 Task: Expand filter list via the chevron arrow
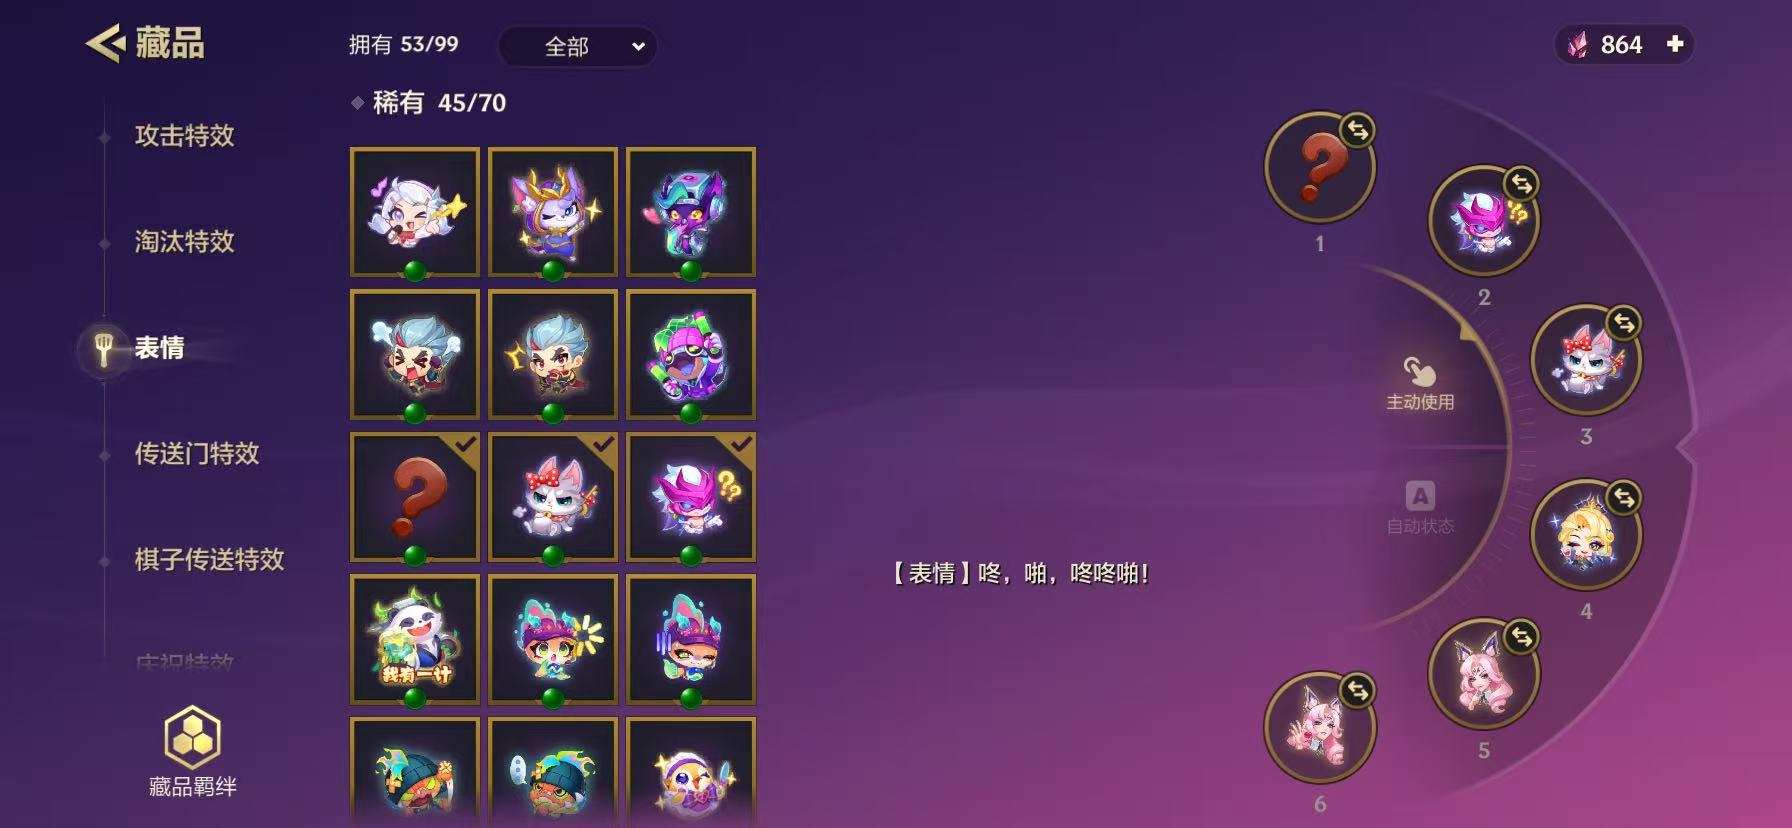(638, 46)
